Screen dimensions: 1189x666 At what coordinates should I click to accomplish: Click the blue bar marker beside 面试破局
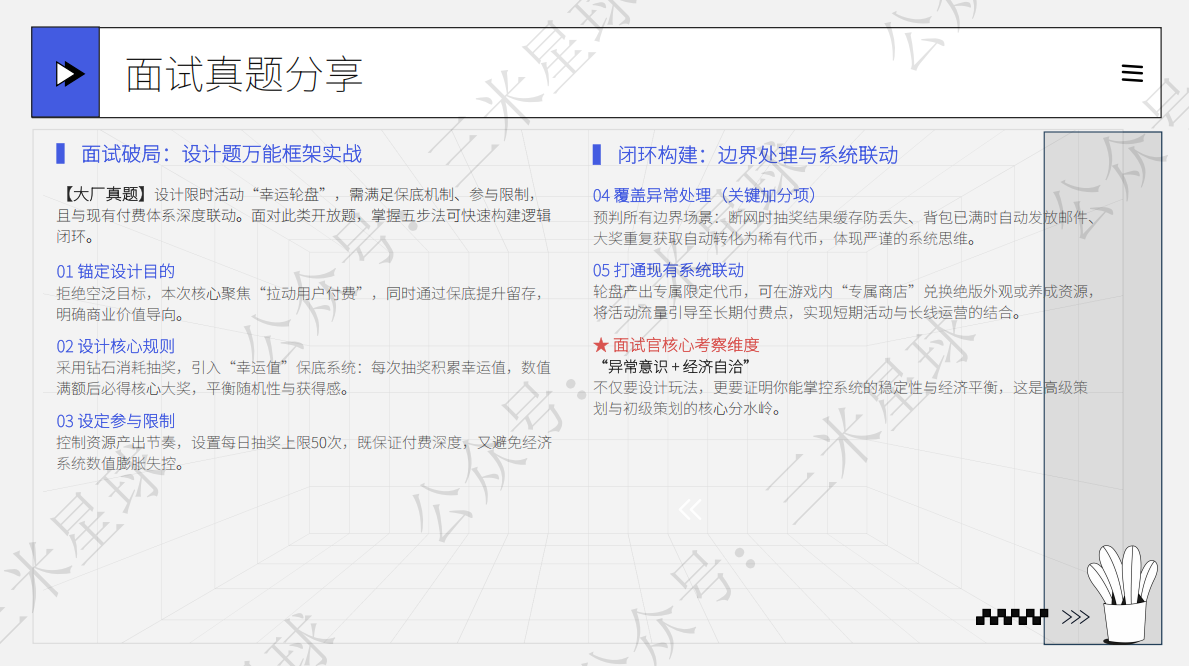pyautogui.click(x=61, y=154)
